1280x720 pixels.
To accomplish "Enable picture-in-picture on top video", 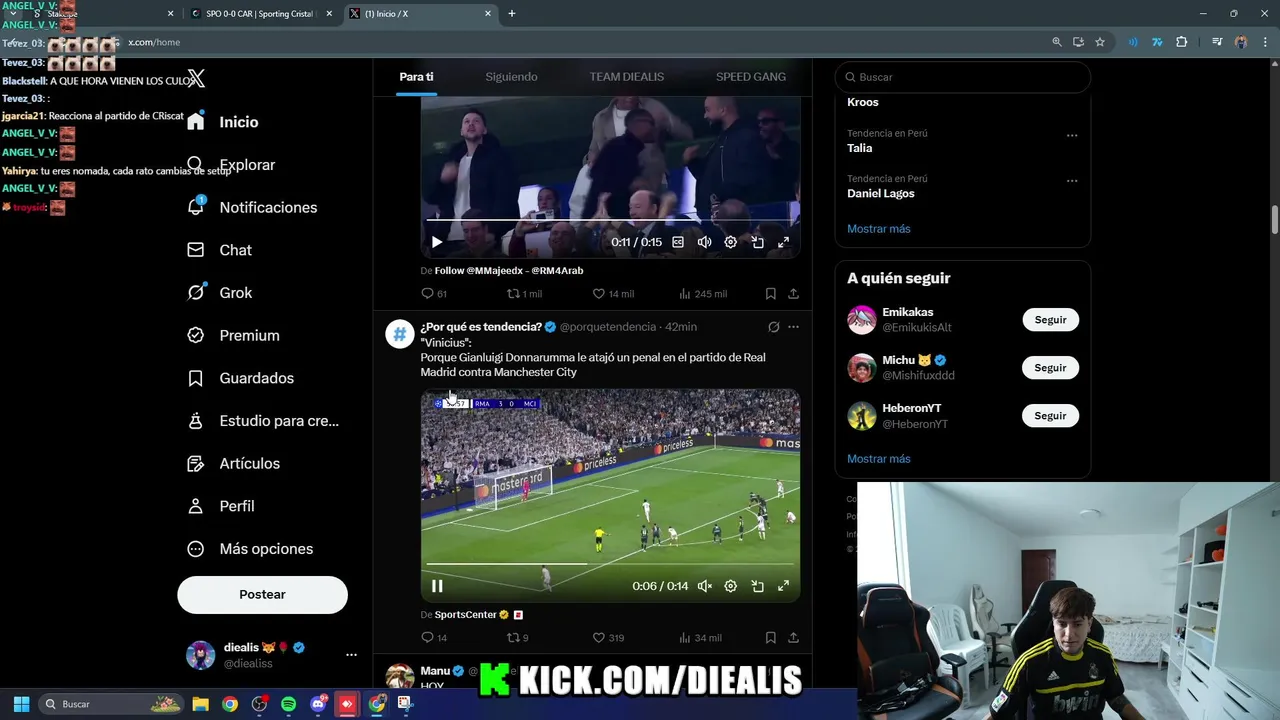I will tap(757, 242).
